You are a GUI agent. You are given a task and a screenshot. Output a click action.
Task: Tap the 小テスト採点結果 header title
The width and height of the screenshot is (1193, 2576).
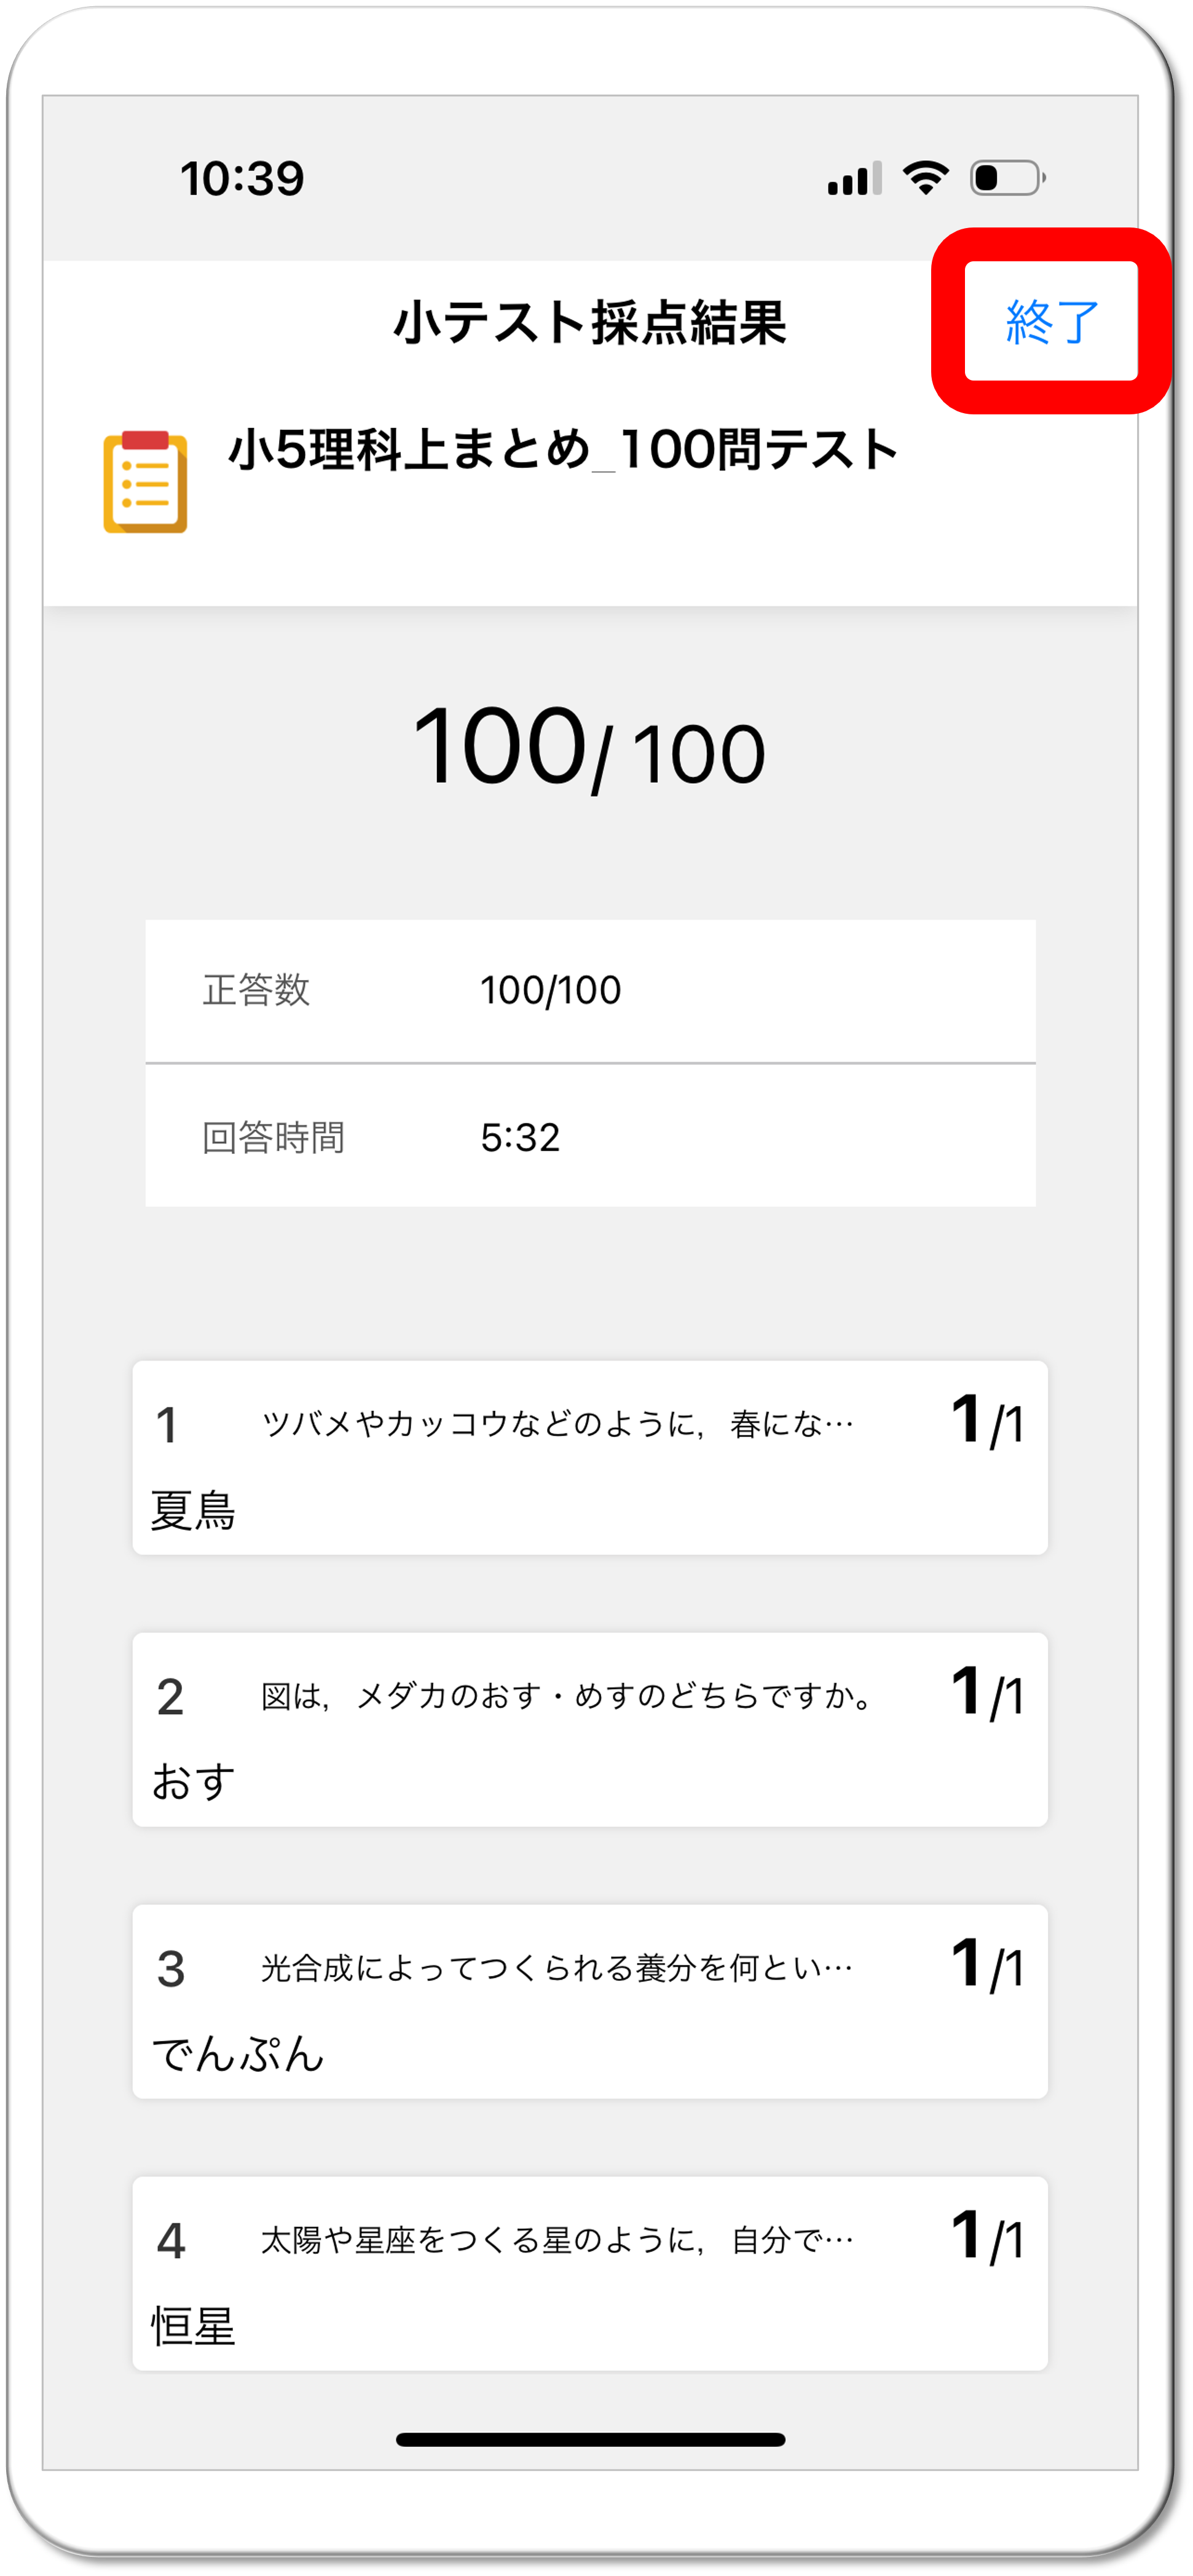click(590, 323)
